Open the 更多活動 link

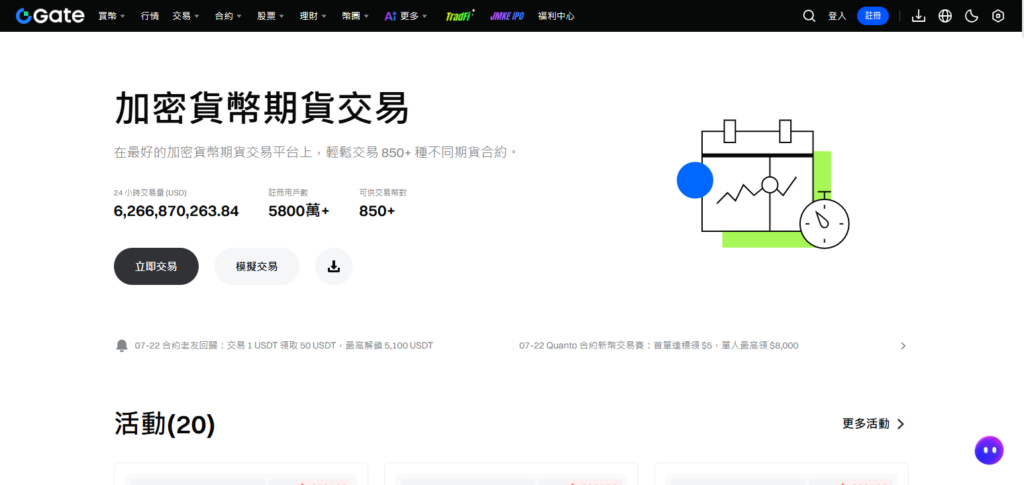(874, 424)
